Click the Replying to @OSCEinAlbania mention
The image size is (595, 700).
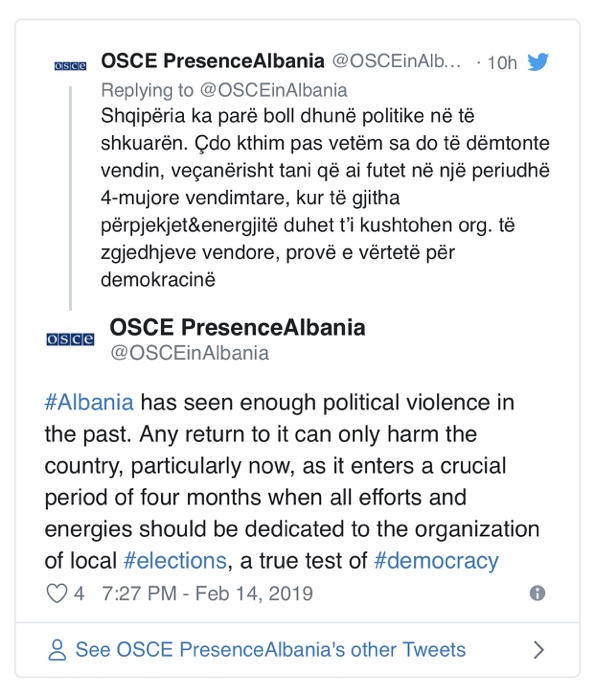click(x=224, y=90)
